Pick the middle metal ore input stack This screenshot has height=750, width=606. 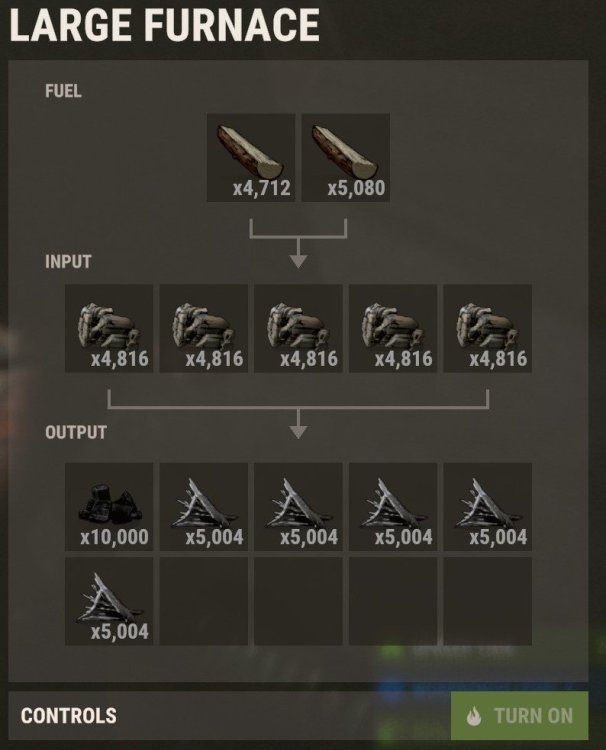[298, 328]
